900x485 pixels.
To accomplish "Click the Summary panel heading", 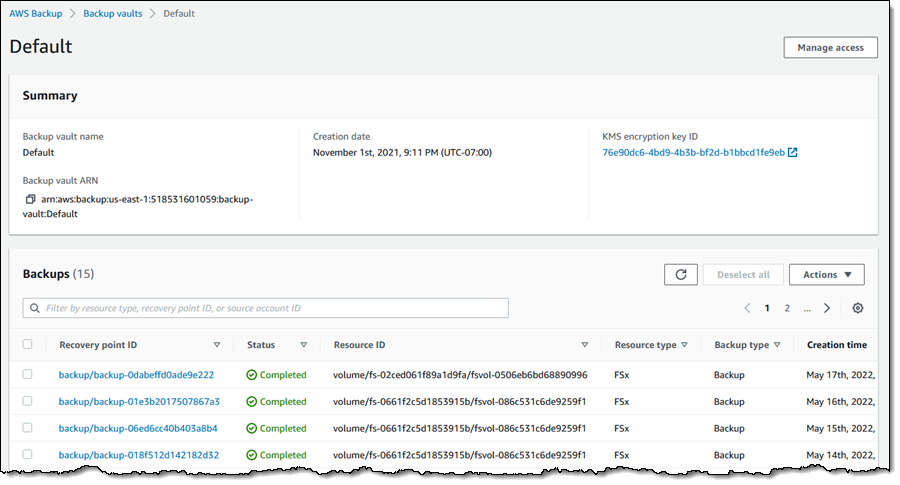I will [50, 96].
